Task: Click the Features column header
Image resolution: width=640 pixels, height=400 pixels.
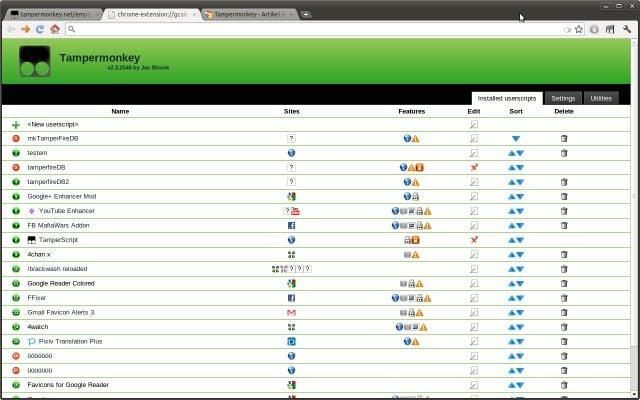Action: coord(411,111)
